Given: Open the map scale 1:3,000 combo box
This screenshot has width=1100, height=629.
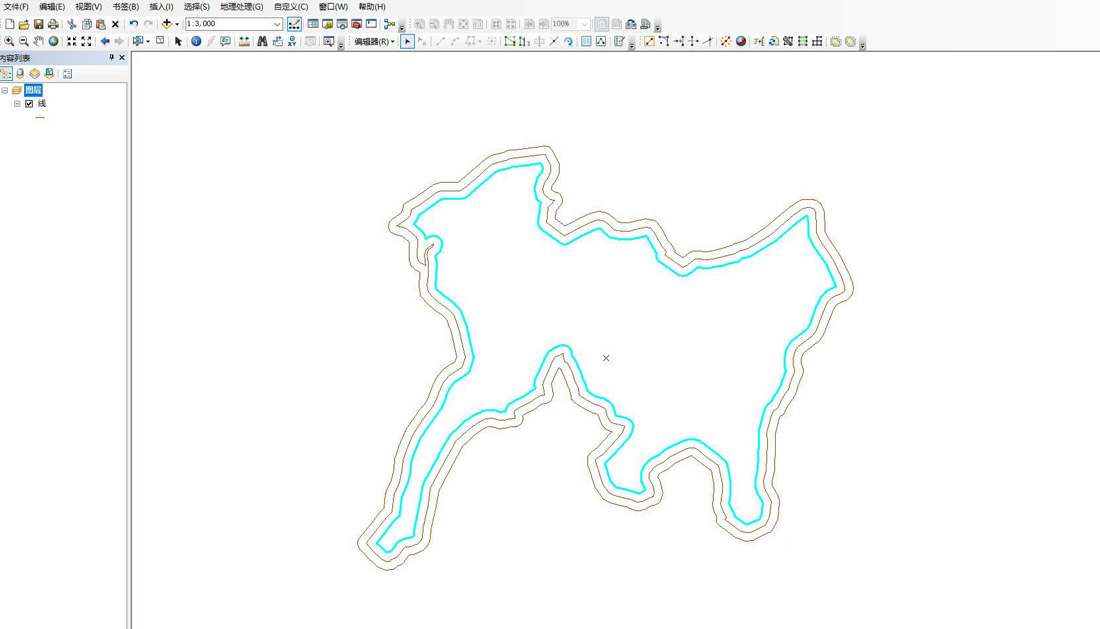Looking at the screenshot, I should tap(234, 24).
